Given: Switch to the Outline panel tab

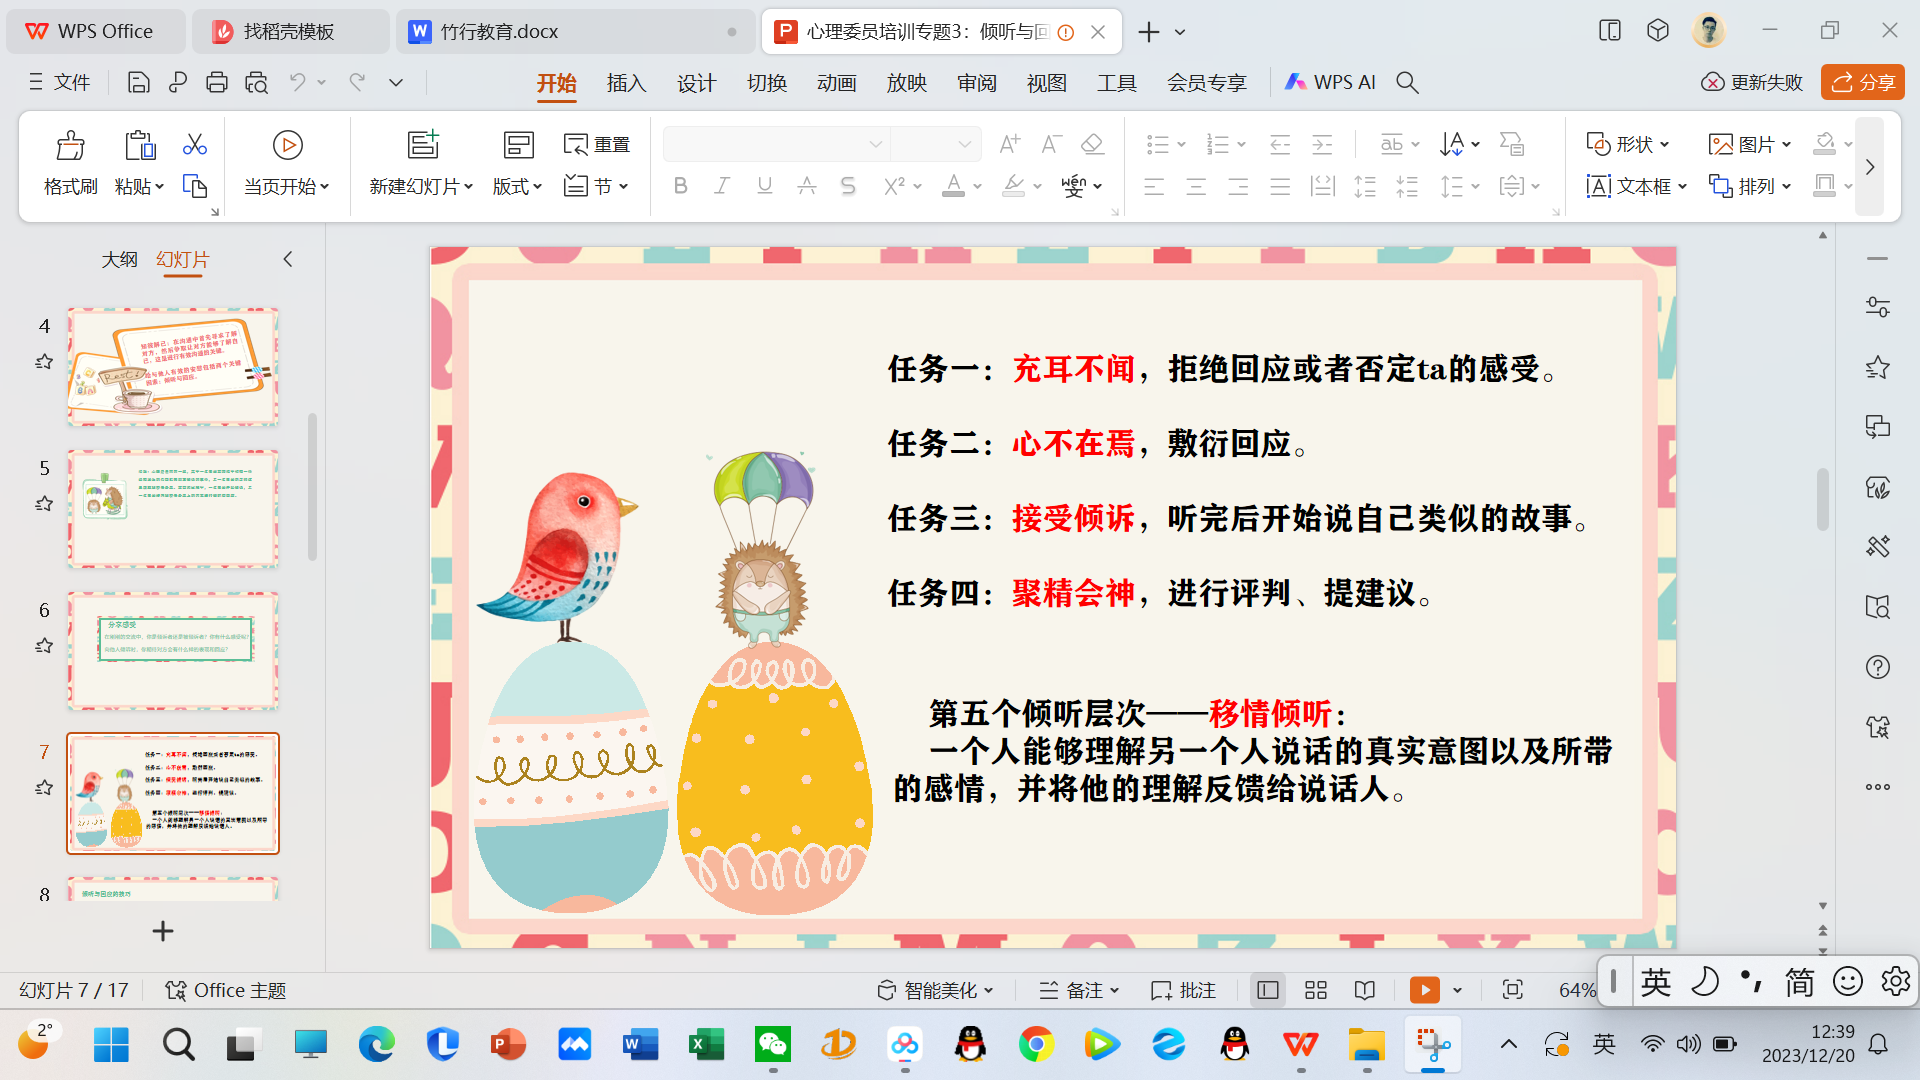Looking at the screenshot, I should coord(119,259).
